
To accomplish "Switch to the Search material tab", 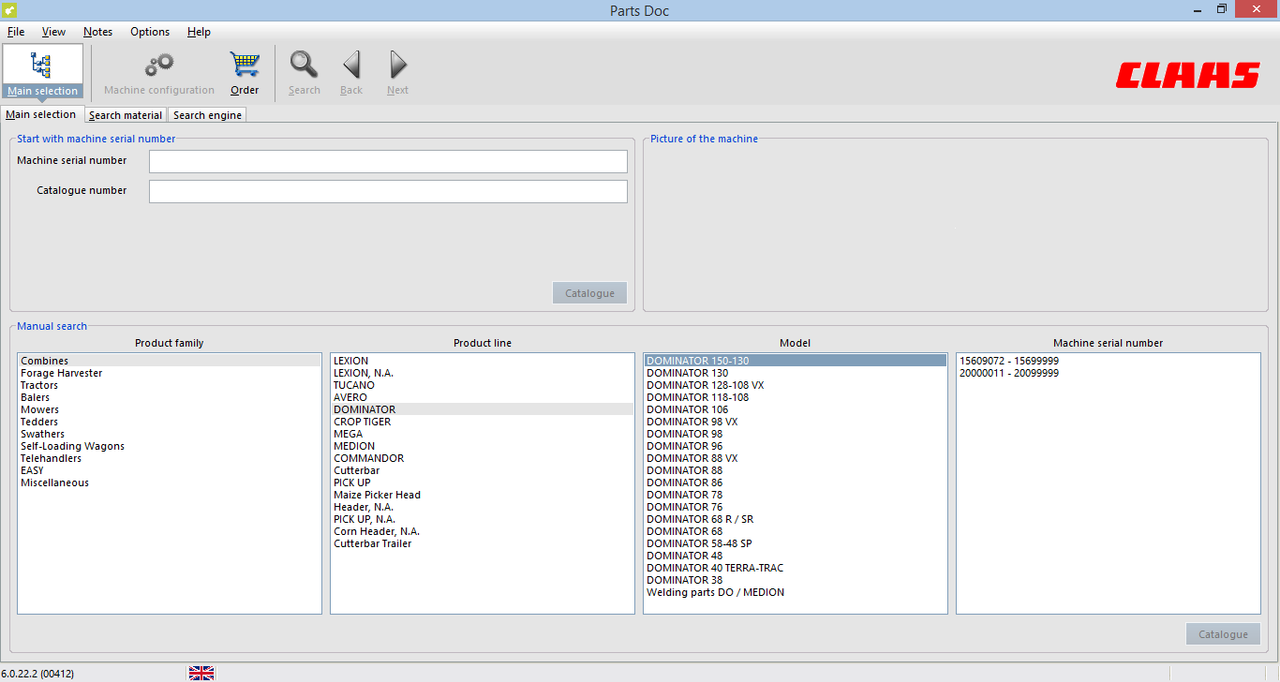I will [x=125, y=115].
